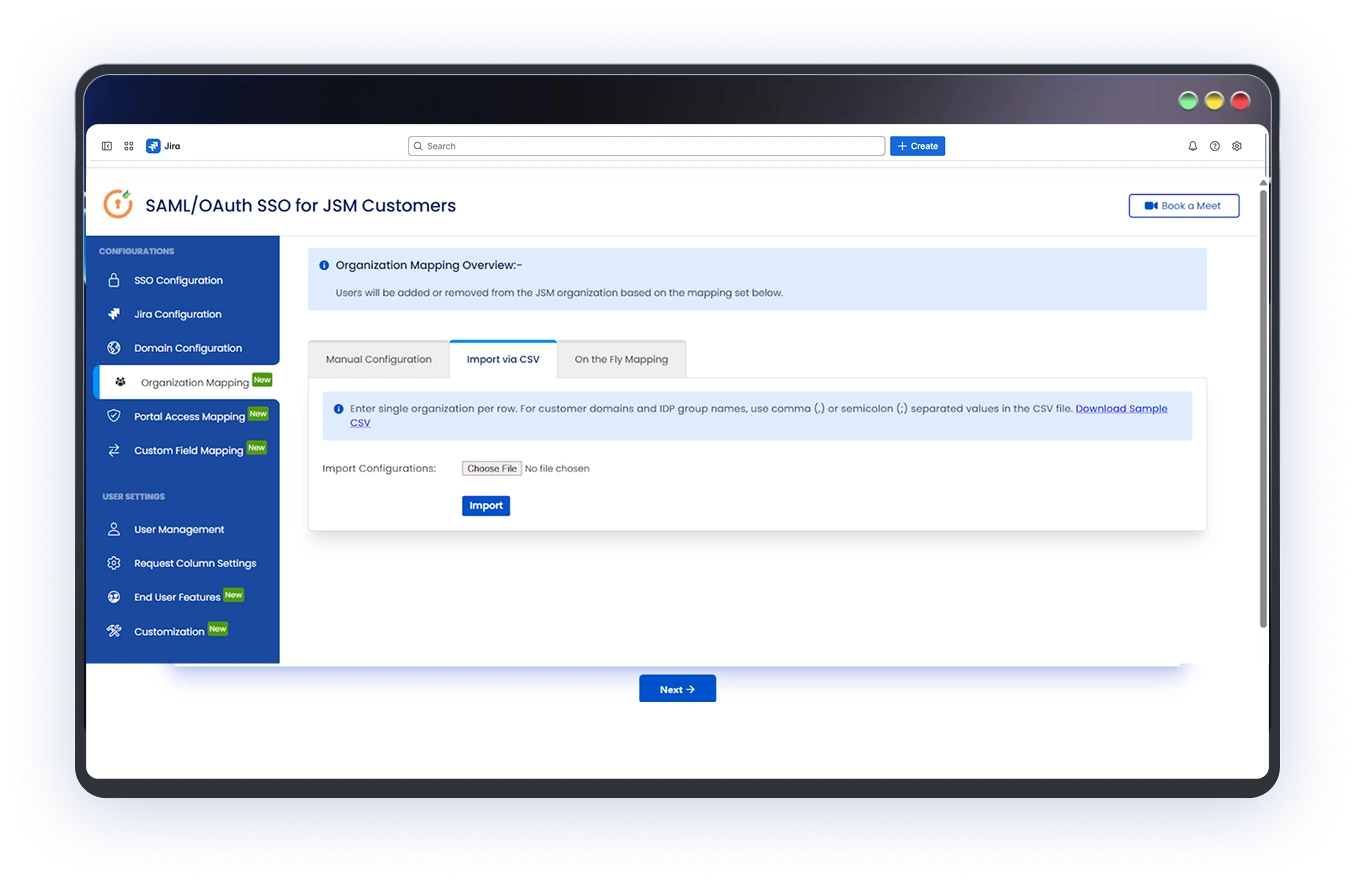Click info icon beside Organization Mapping Overview
1354x883 pixels.
click(x=324, y=266)
